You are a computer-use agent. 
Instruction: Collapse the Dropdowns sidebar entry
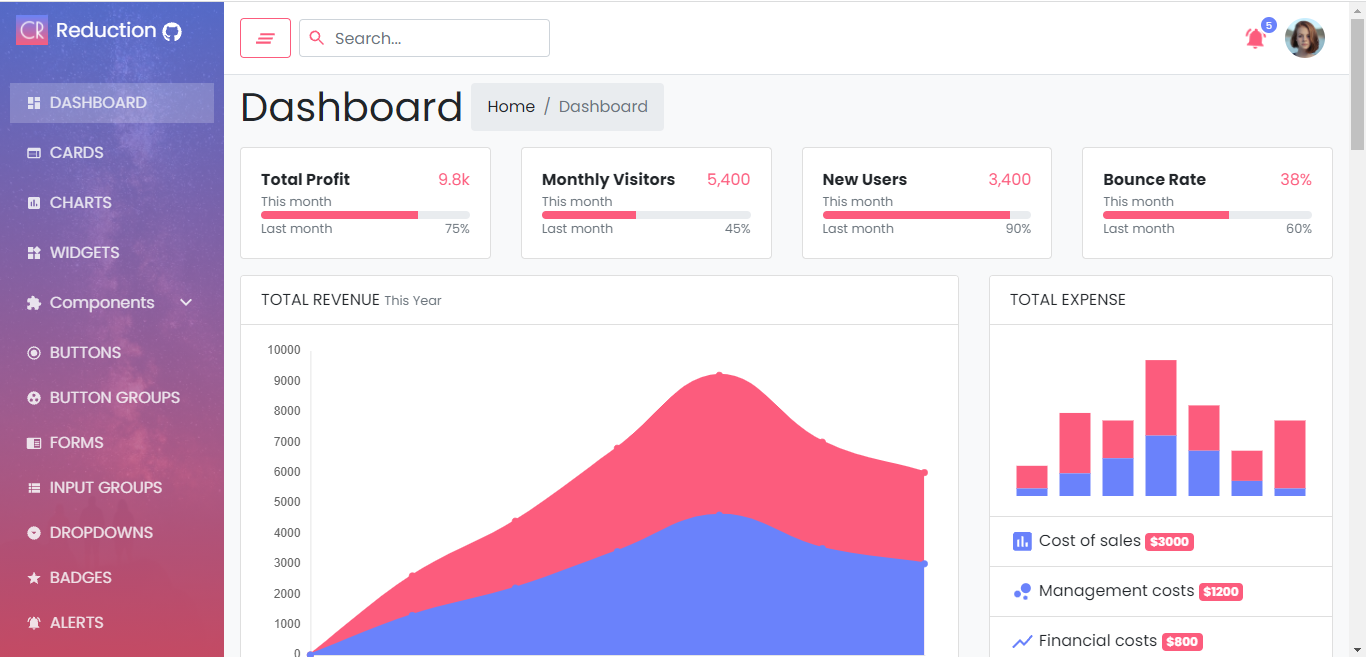(x=101, y=532)
